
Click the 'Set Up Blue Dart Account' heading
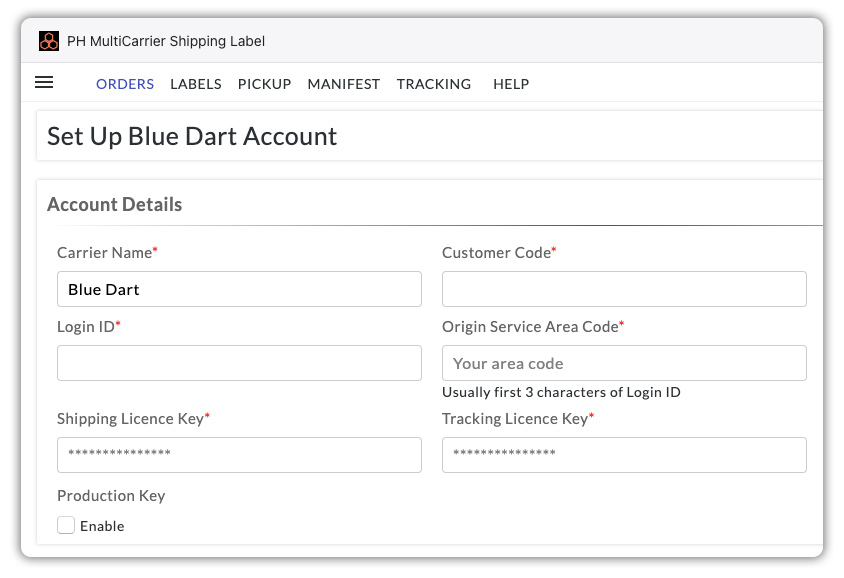[192, 137]
